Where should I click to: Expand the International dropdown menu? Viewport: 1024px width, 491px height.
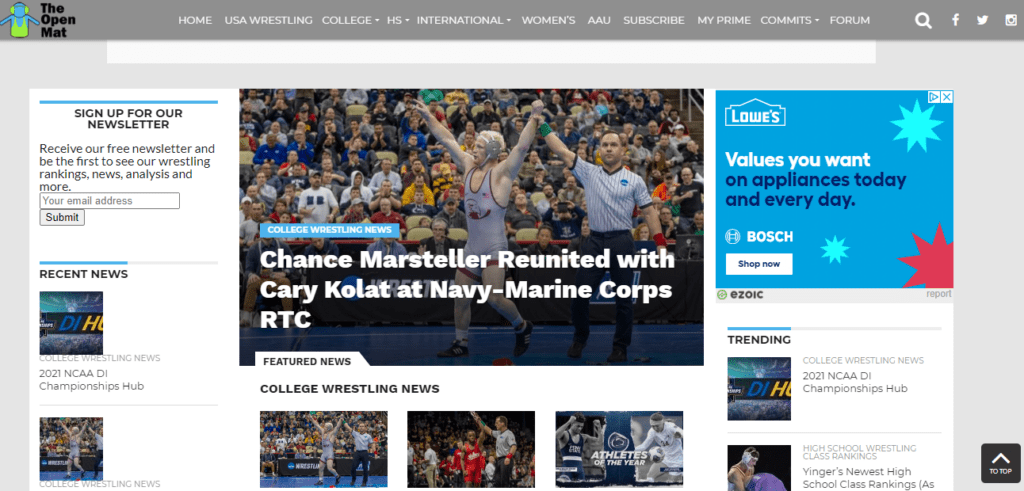point(464,20)
